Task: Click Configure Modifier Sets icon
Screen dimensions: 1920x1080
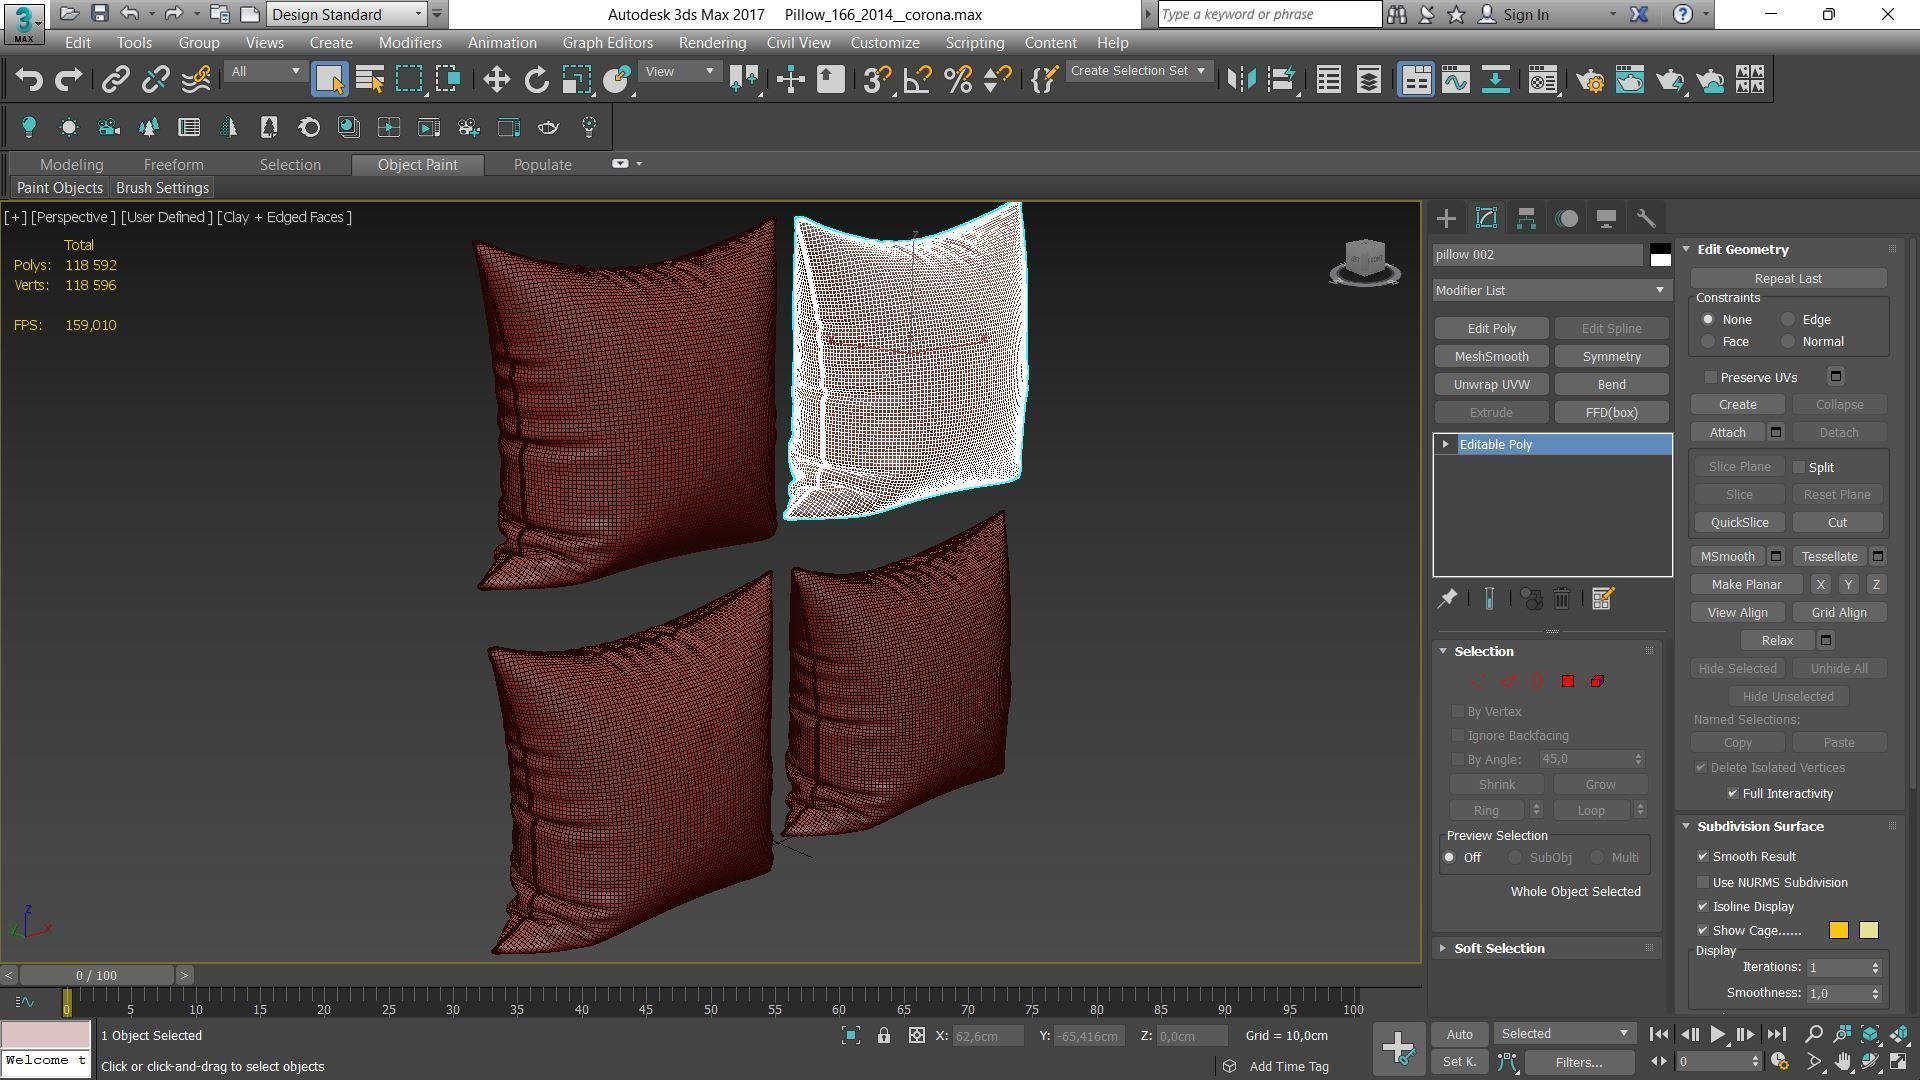Action: 1602,599
